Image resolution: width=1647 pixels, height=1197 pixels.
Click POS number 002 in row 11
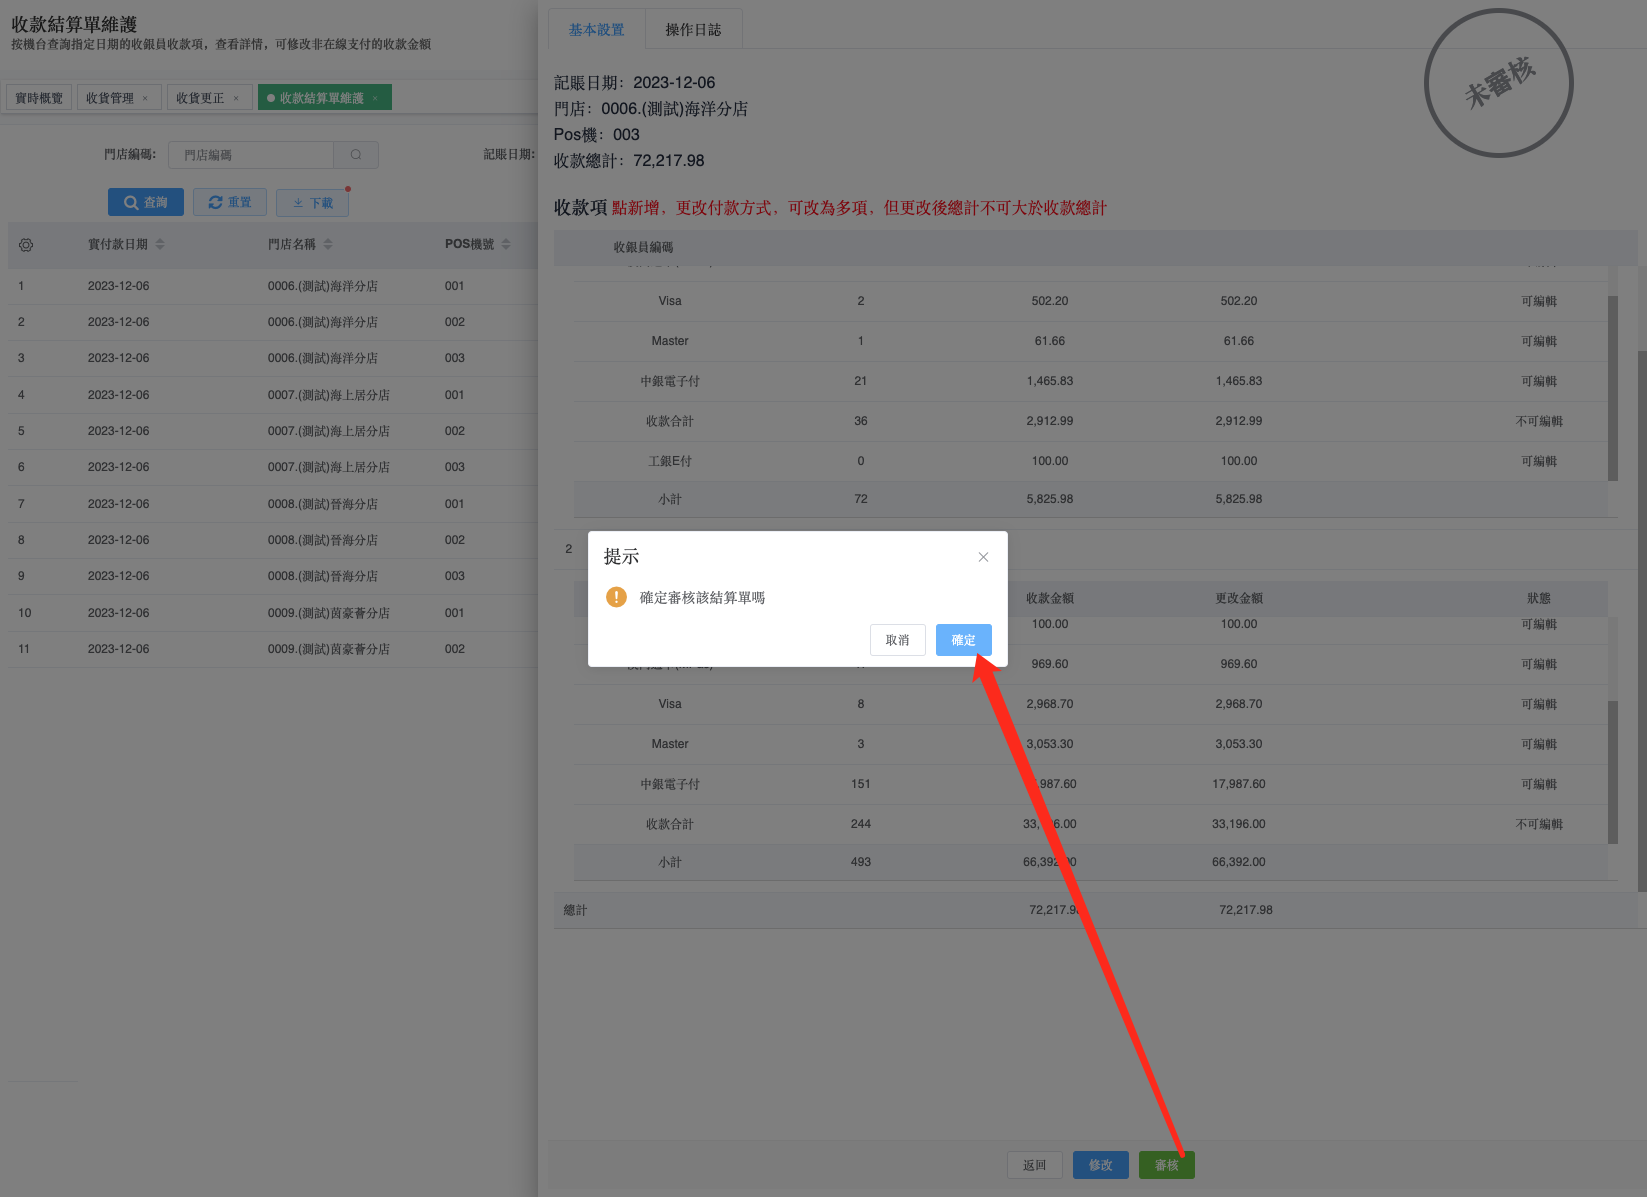pyautogui.click(x=455, y=649)
